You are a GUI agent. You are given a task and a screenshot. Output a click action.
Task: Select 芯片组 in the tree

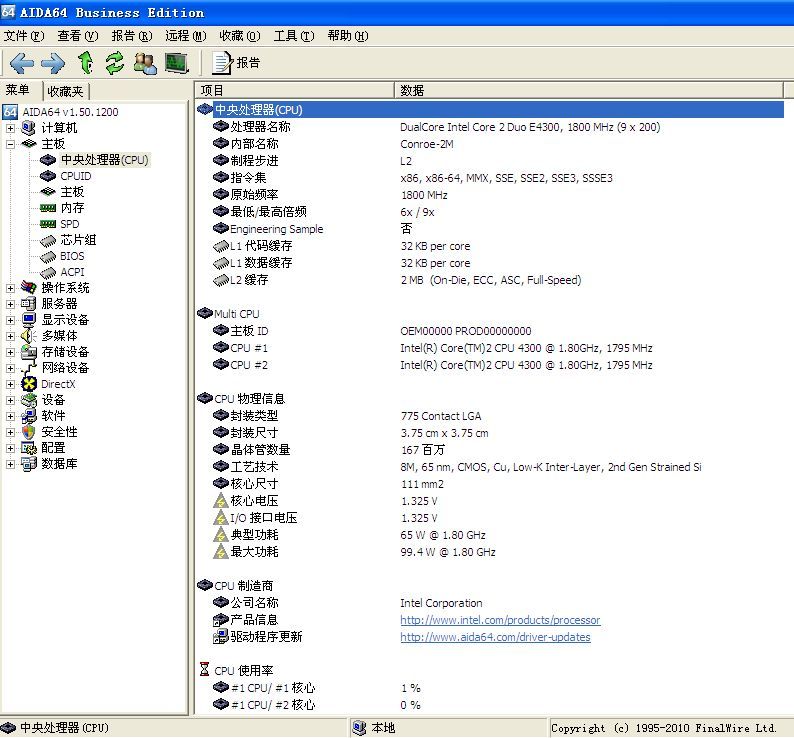coord(78,240)
